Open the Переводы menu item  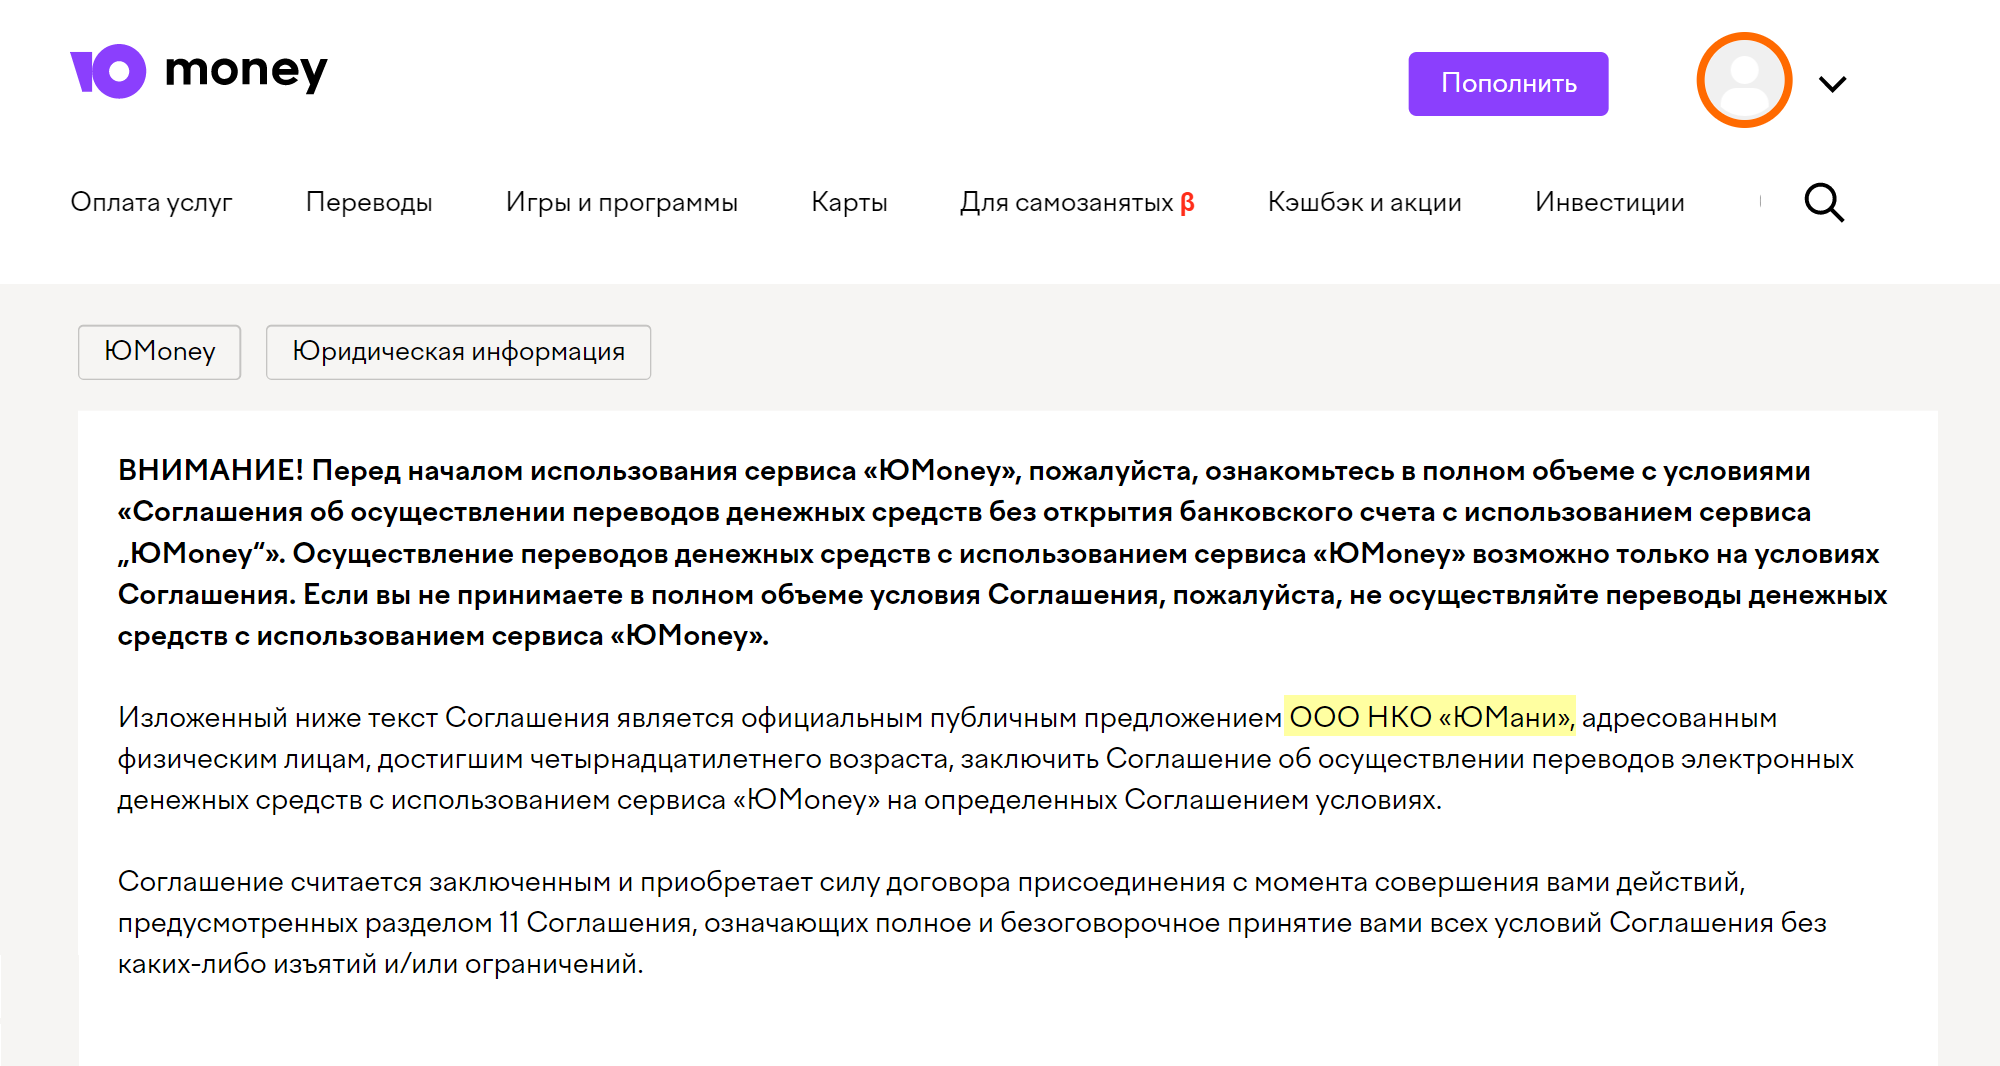click(369, 202)
